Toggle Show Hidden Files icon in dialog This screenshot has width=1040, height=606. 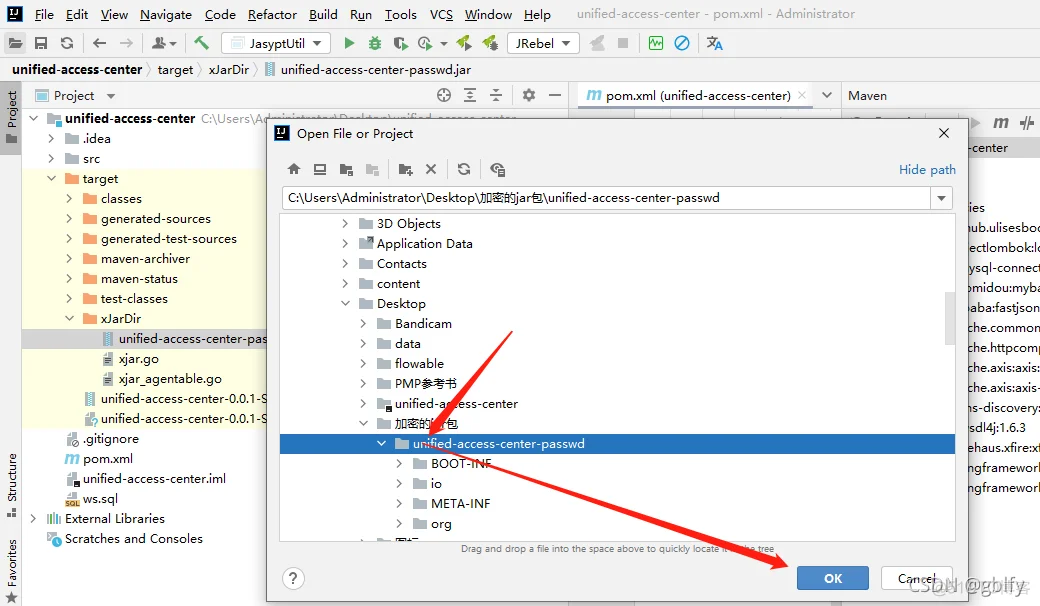(497, 169)
